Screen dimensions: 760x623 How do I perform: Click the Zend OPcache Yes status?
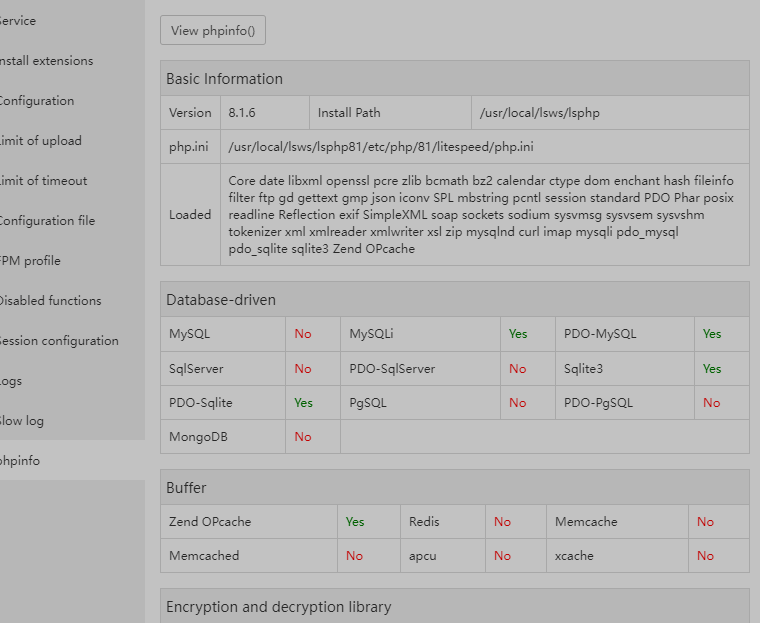pos(355,522)
